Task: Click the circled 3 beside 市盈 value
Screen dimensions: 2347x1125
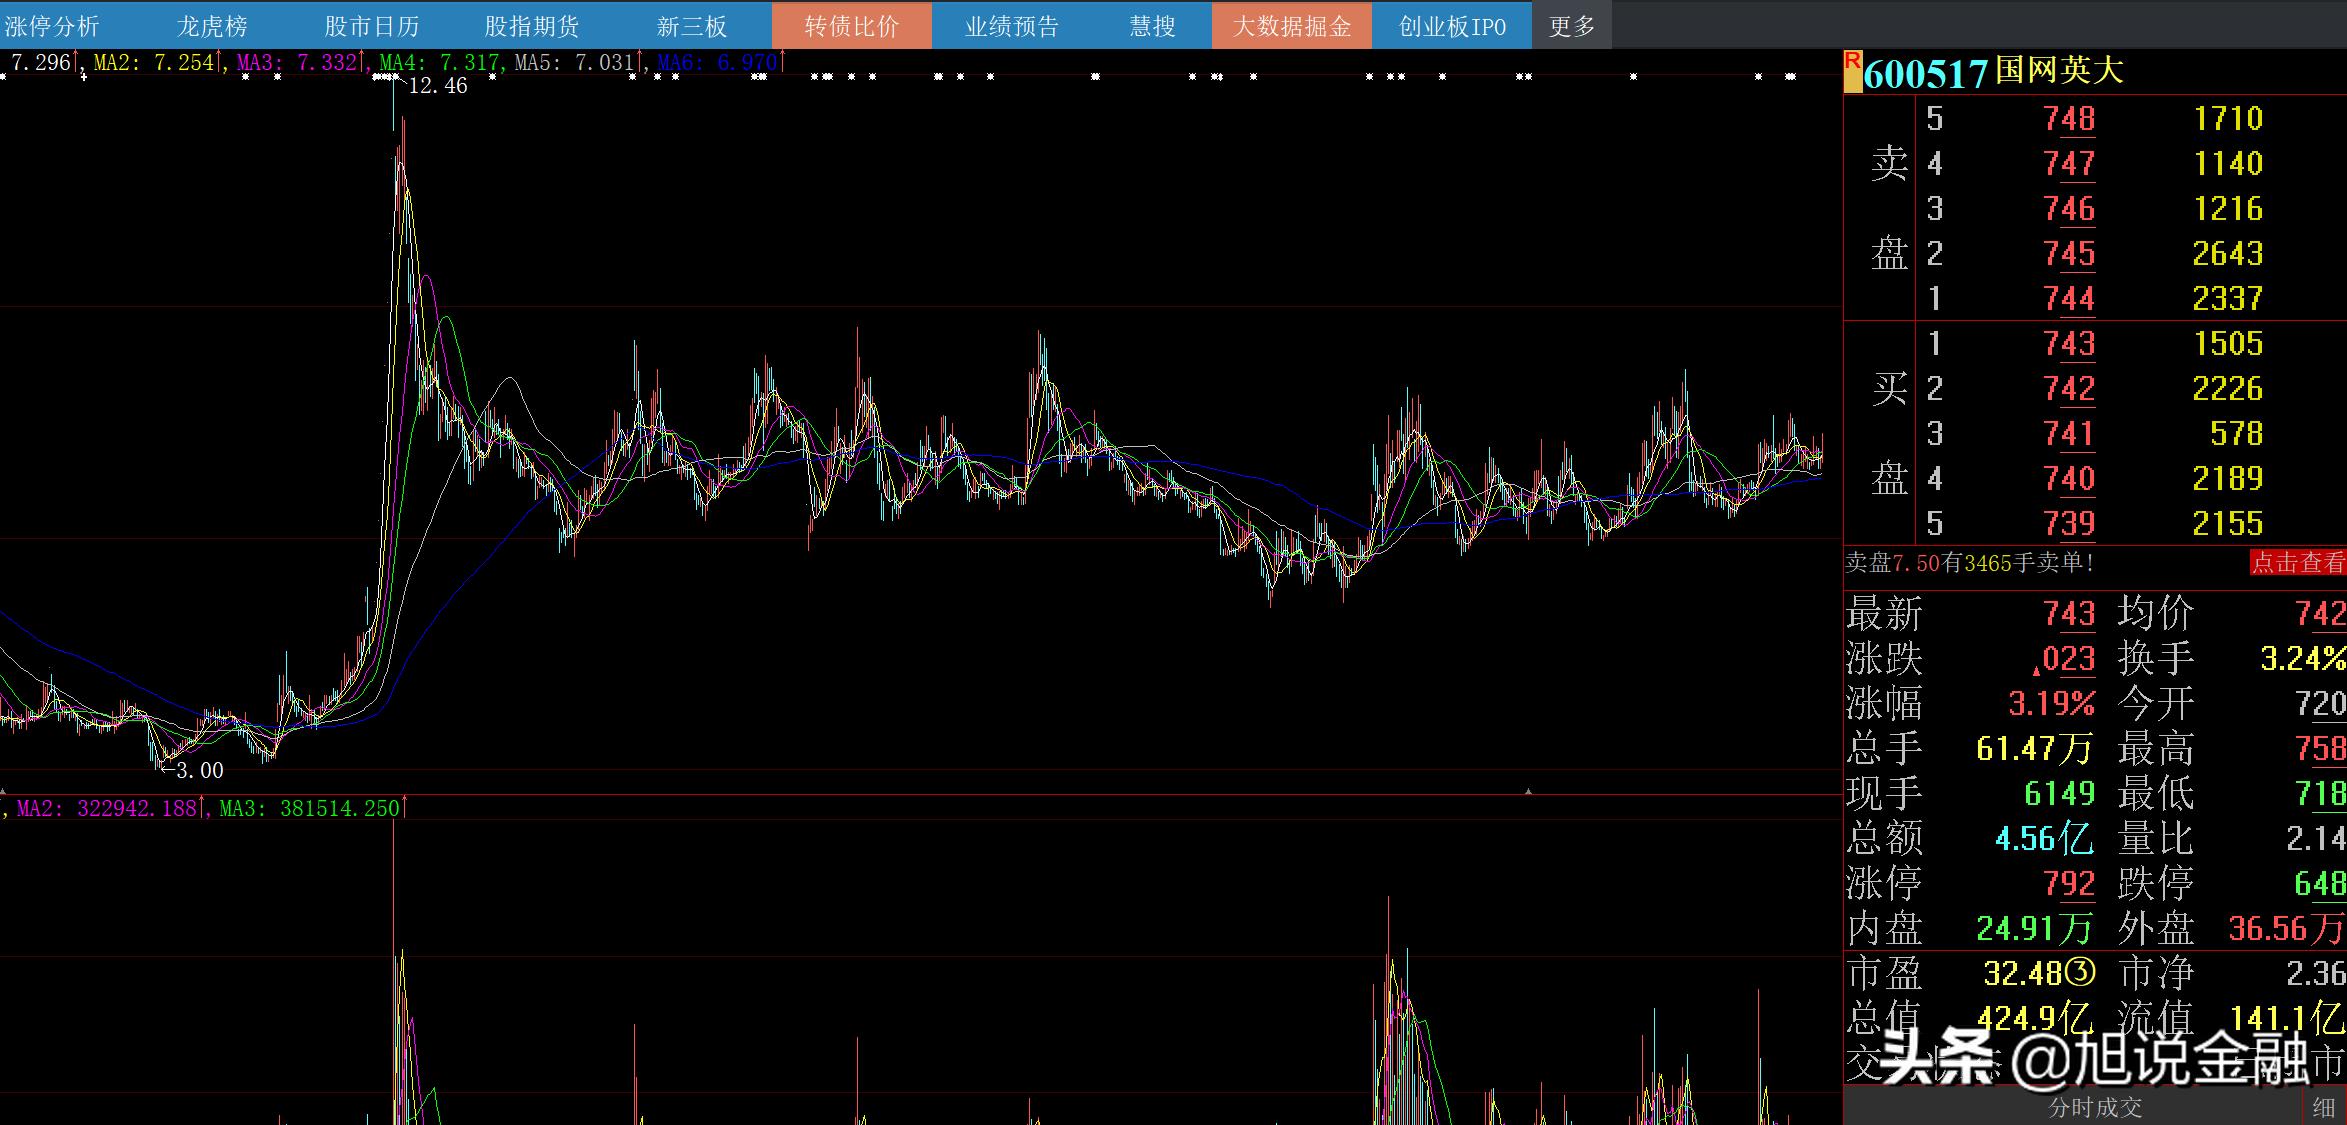Action: tap(2080, 972)
